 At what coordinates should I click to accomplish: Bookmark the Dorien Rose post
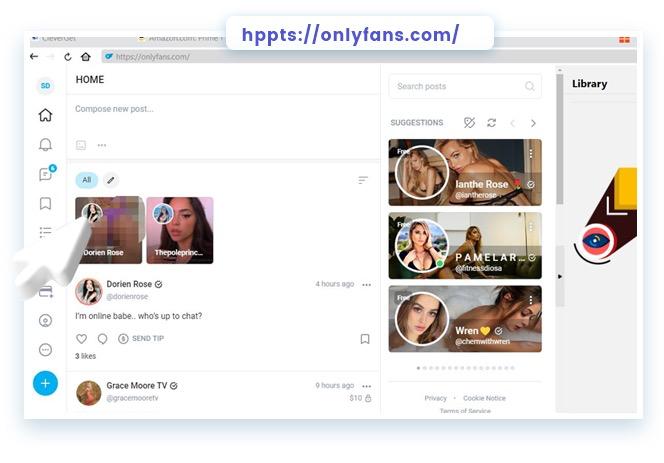pyautogui.click(x=365, y=338)
